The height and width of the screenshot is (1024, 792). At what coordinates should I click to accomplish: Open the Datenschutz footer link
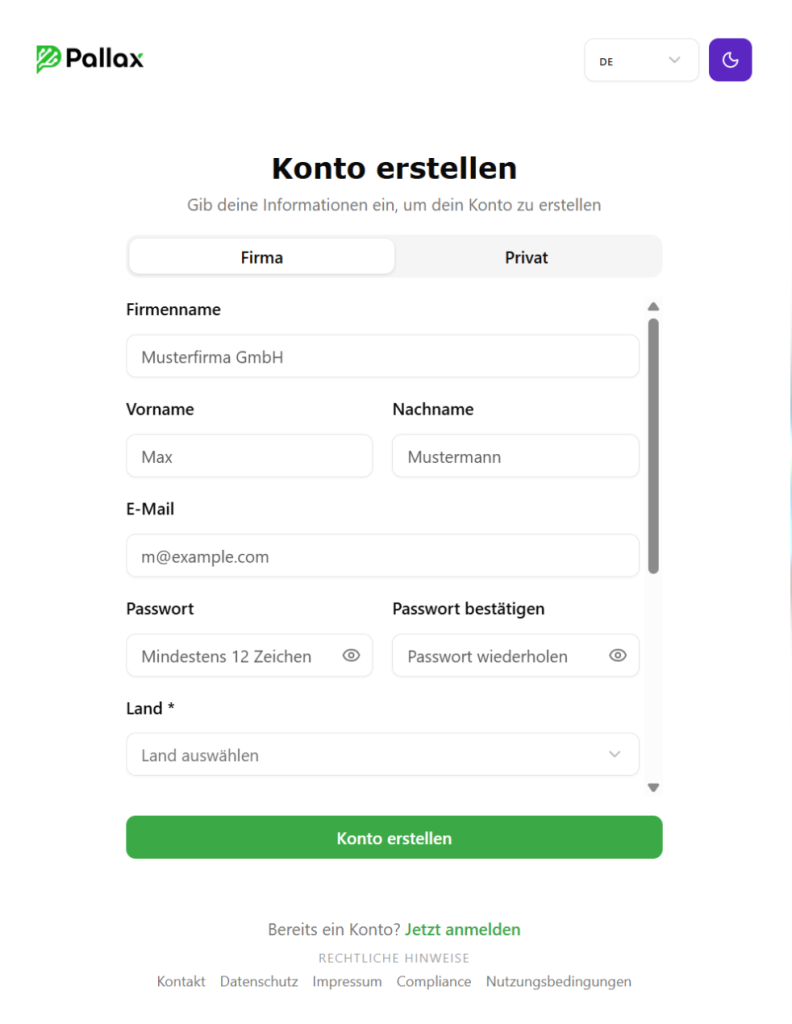click(x=259, y=981)
